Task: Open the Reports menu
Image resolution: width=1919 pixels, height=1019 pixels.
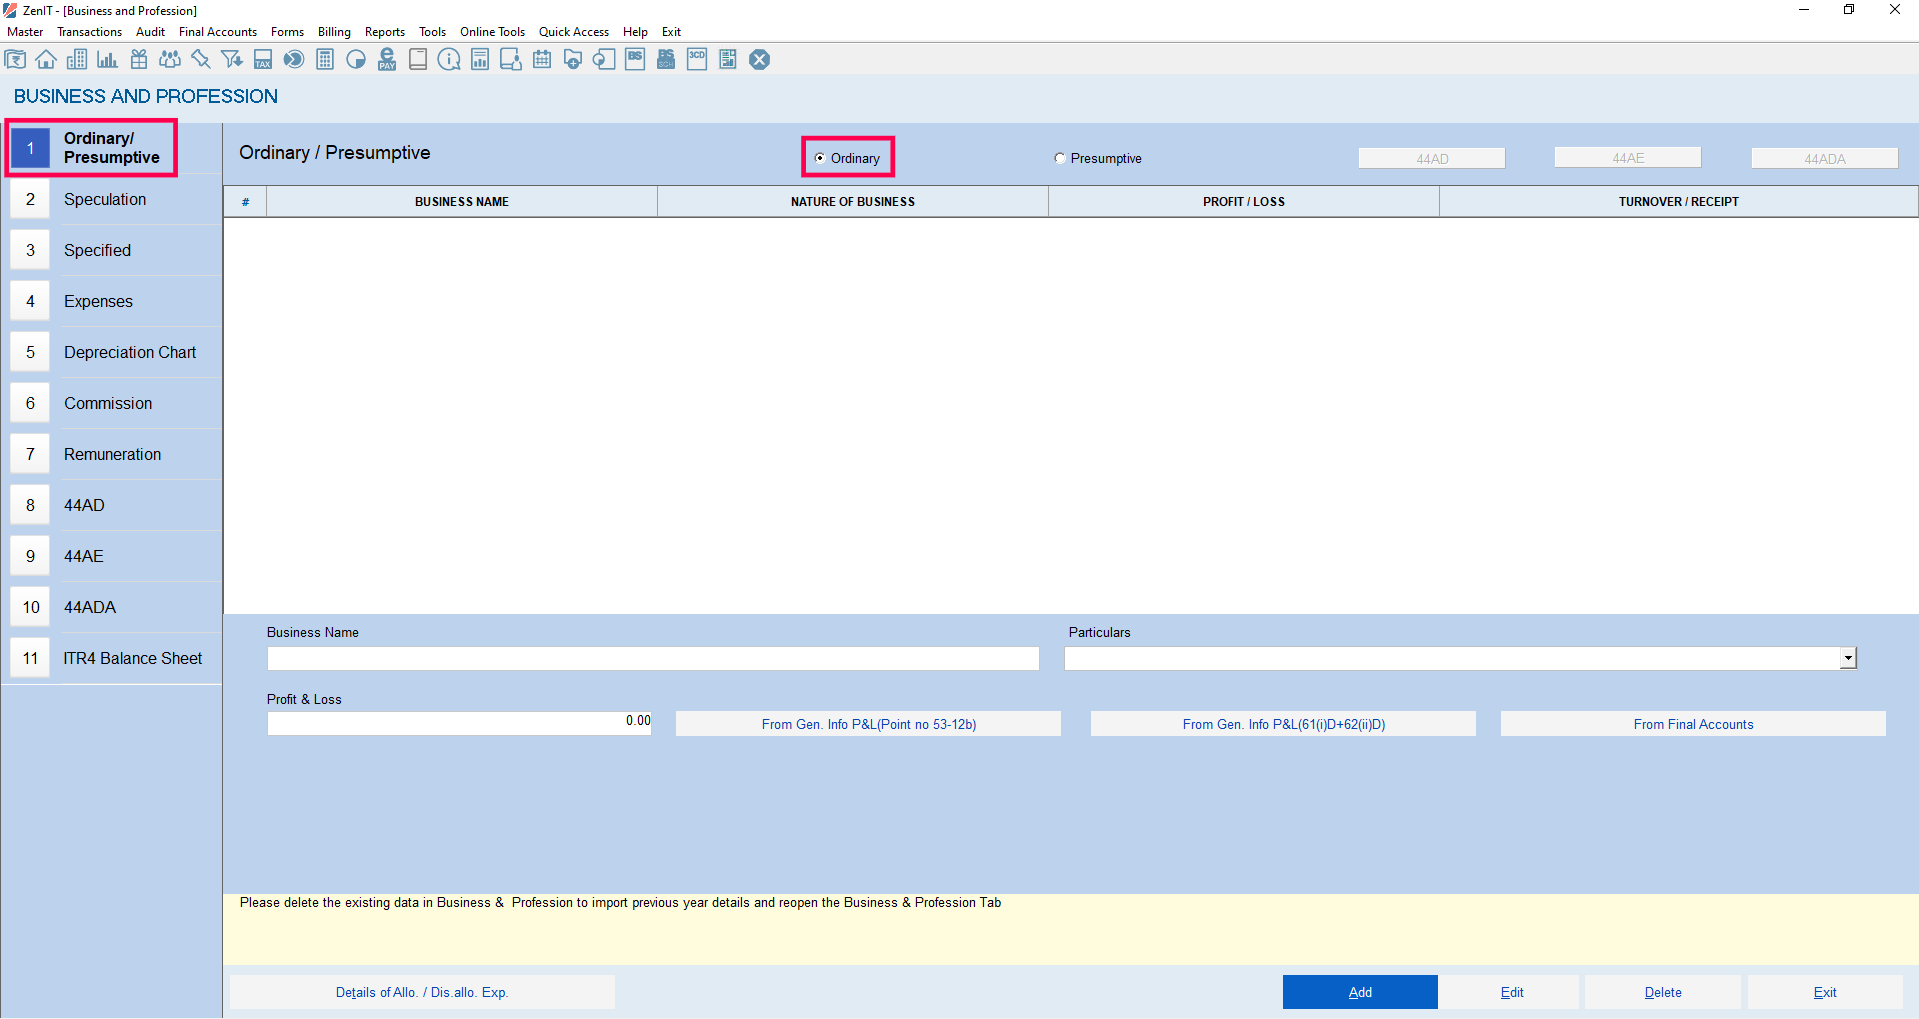Action: point(385,32)
